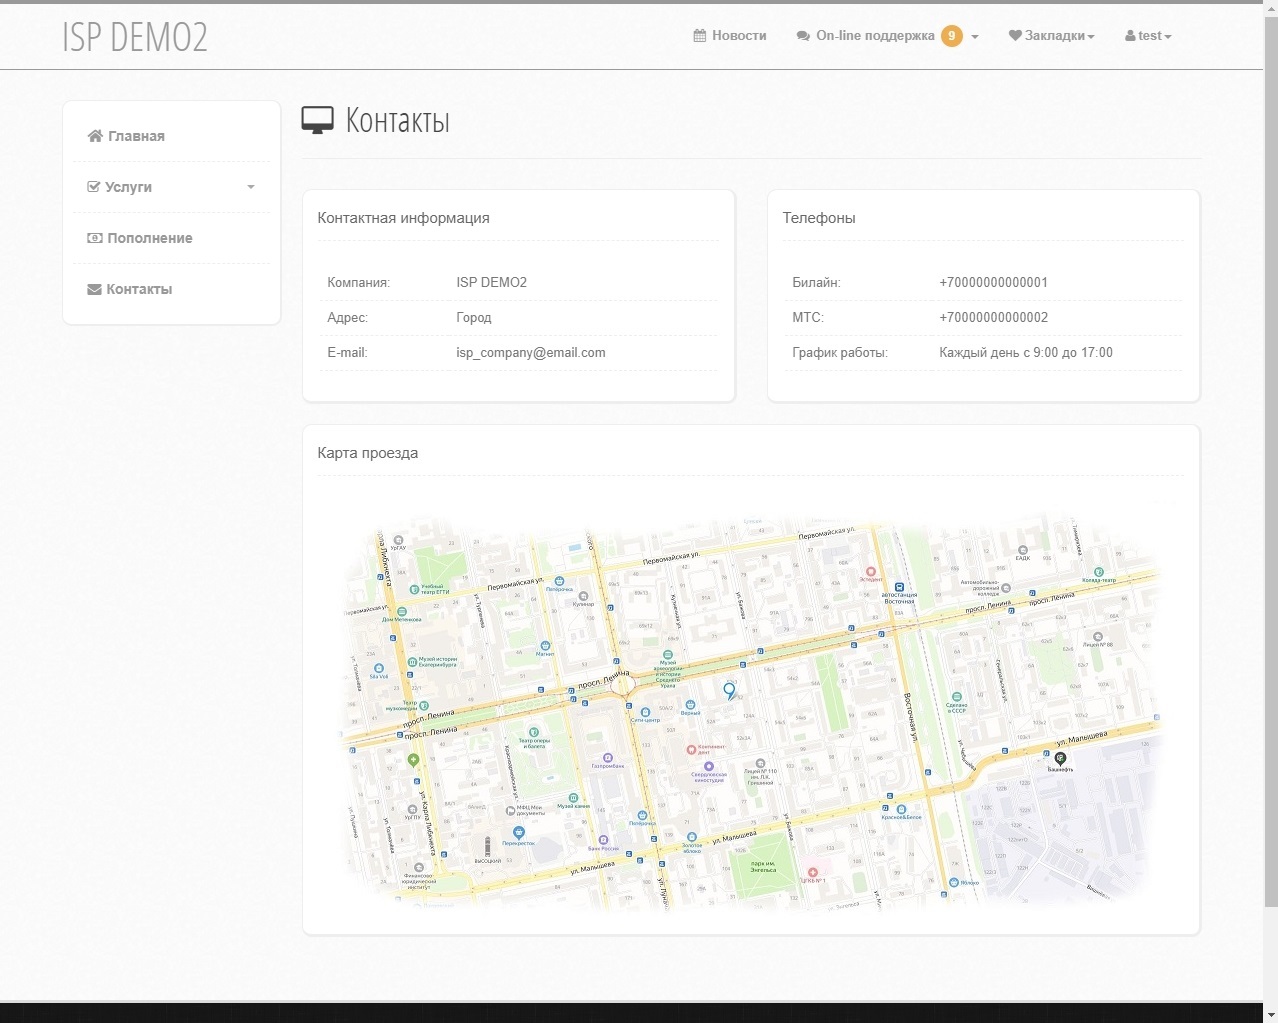The height and width of the screenshot is (1023, 1278).
Task: Click the isp_company@email.com address
Action: pyautogui.click(x=531, y=353)
